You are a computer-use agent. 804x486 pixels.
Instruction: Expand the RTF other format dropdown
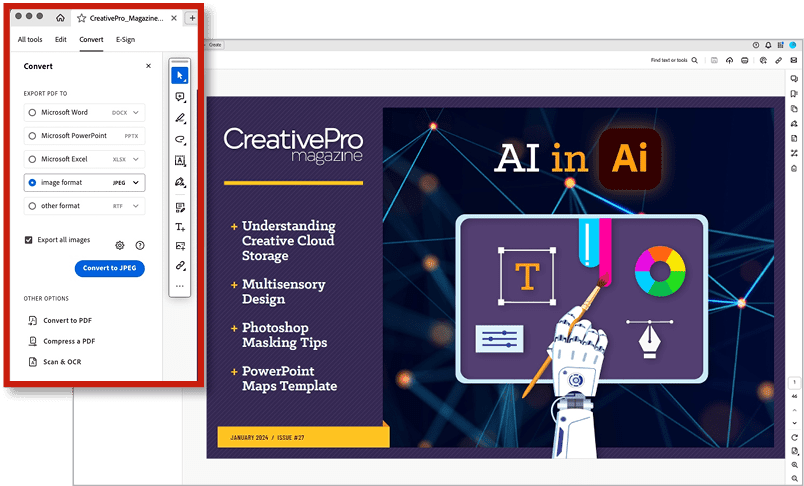[x=136, y=206]
